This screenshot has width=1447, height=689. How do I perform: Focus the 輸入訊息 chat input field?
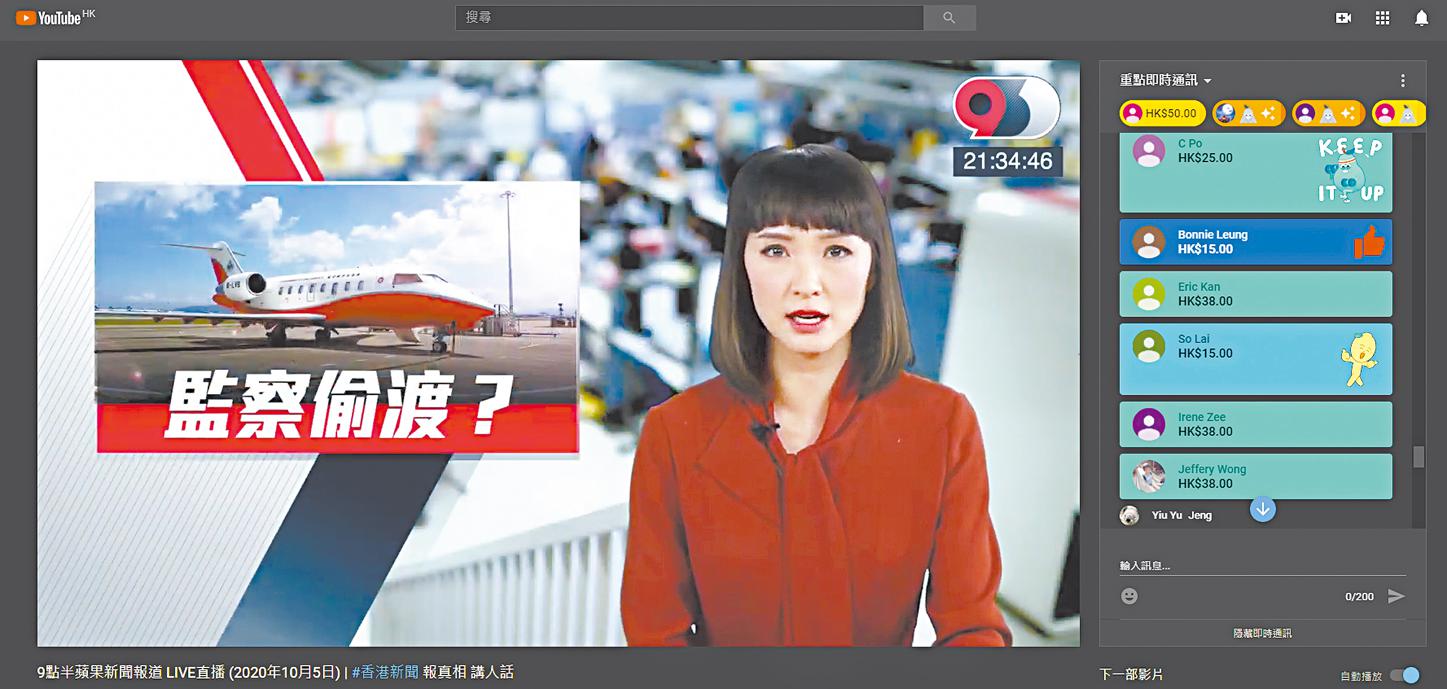click(x=1262, y=566)
